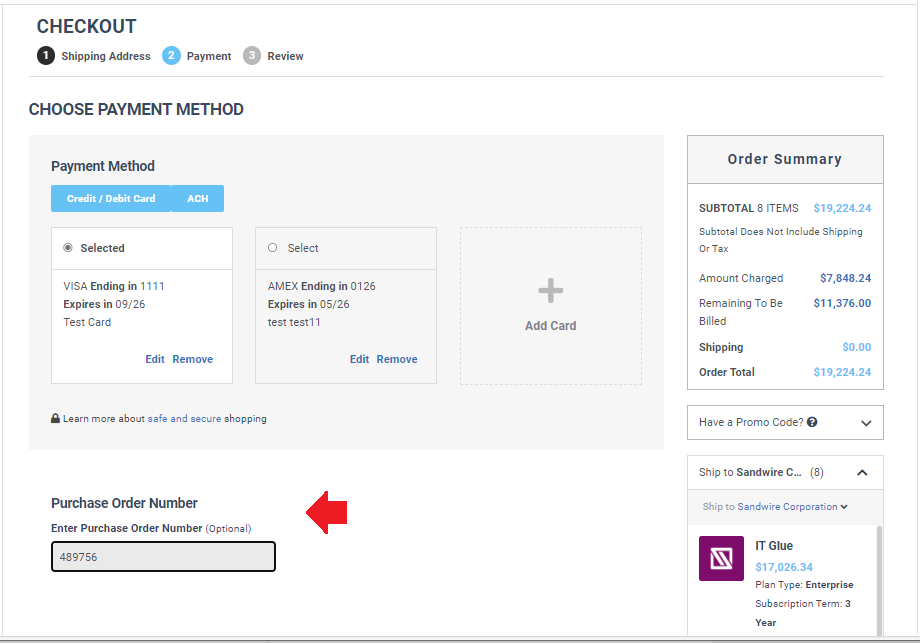
Task: Switch to ACH payment tab
Action: (198, 199)
